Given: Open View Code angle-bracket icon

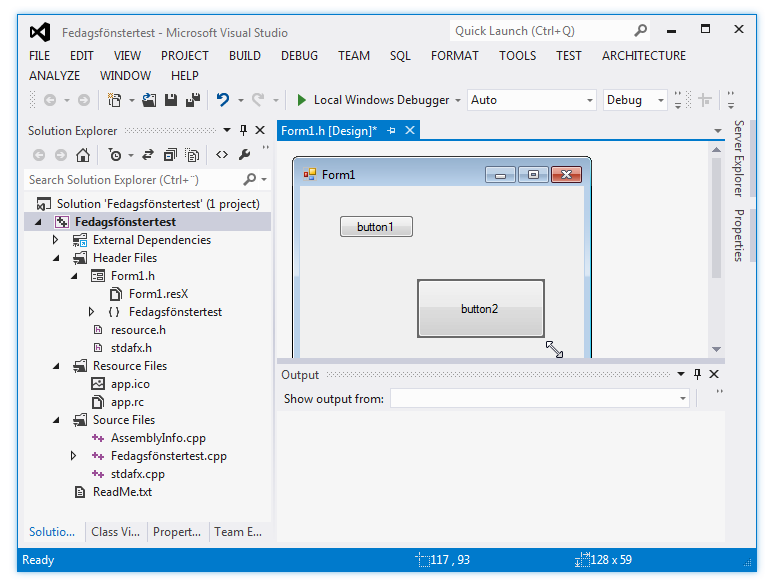Looking at the screenshot, I should point(222,155).
